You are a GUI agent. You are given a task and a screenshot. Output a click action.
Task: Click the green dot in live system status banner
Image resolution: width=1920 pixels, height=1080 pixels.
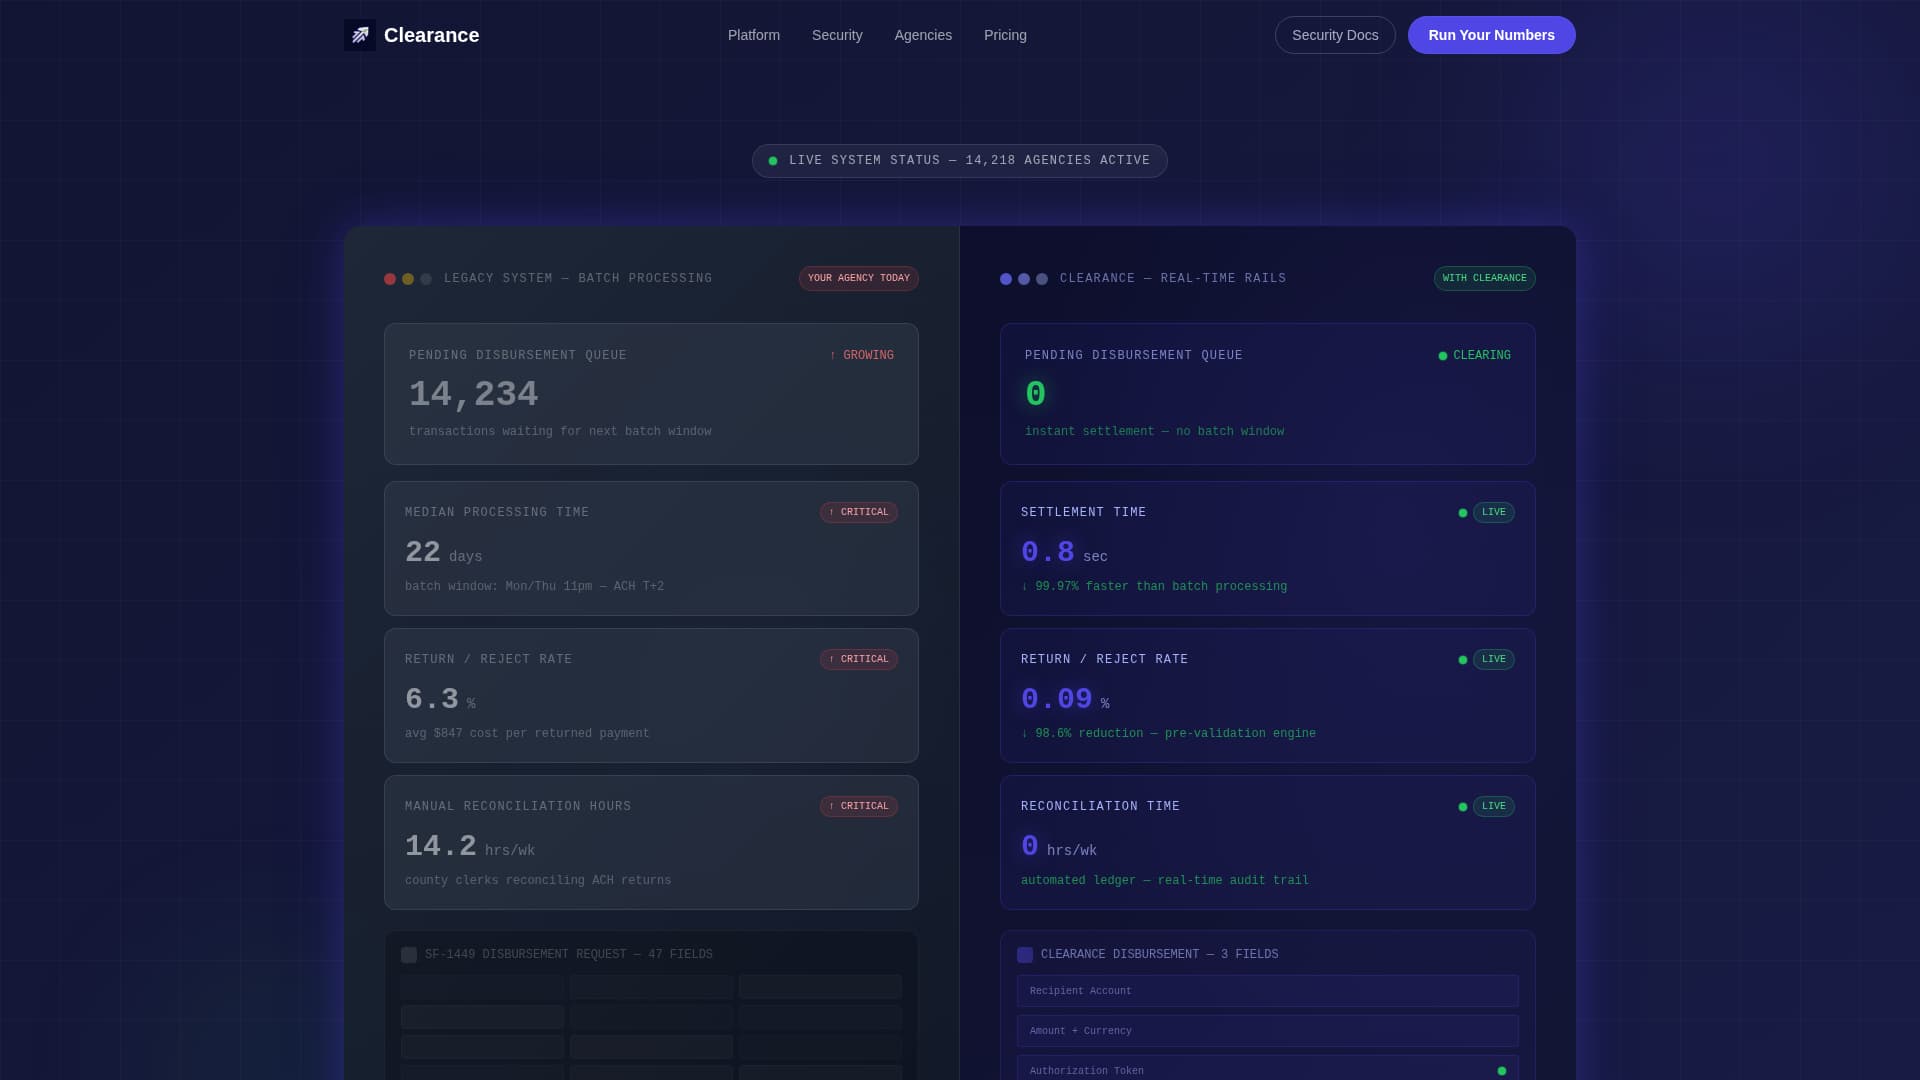772,160
